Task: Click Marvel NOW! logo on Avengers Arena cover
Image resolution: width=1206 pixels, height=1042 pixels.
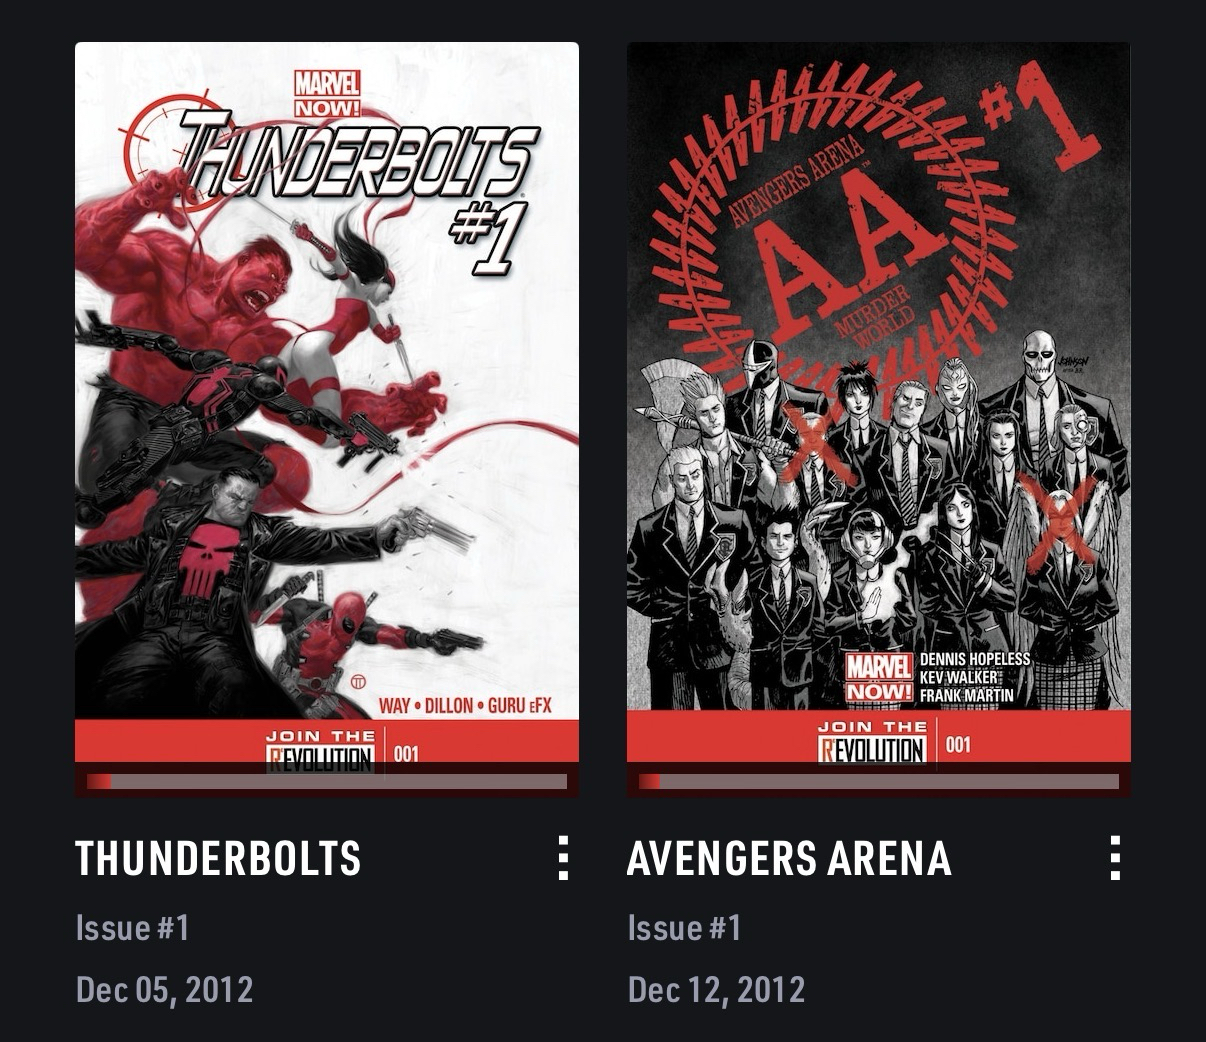Action: pyautogui.click(x=879, y=678)
